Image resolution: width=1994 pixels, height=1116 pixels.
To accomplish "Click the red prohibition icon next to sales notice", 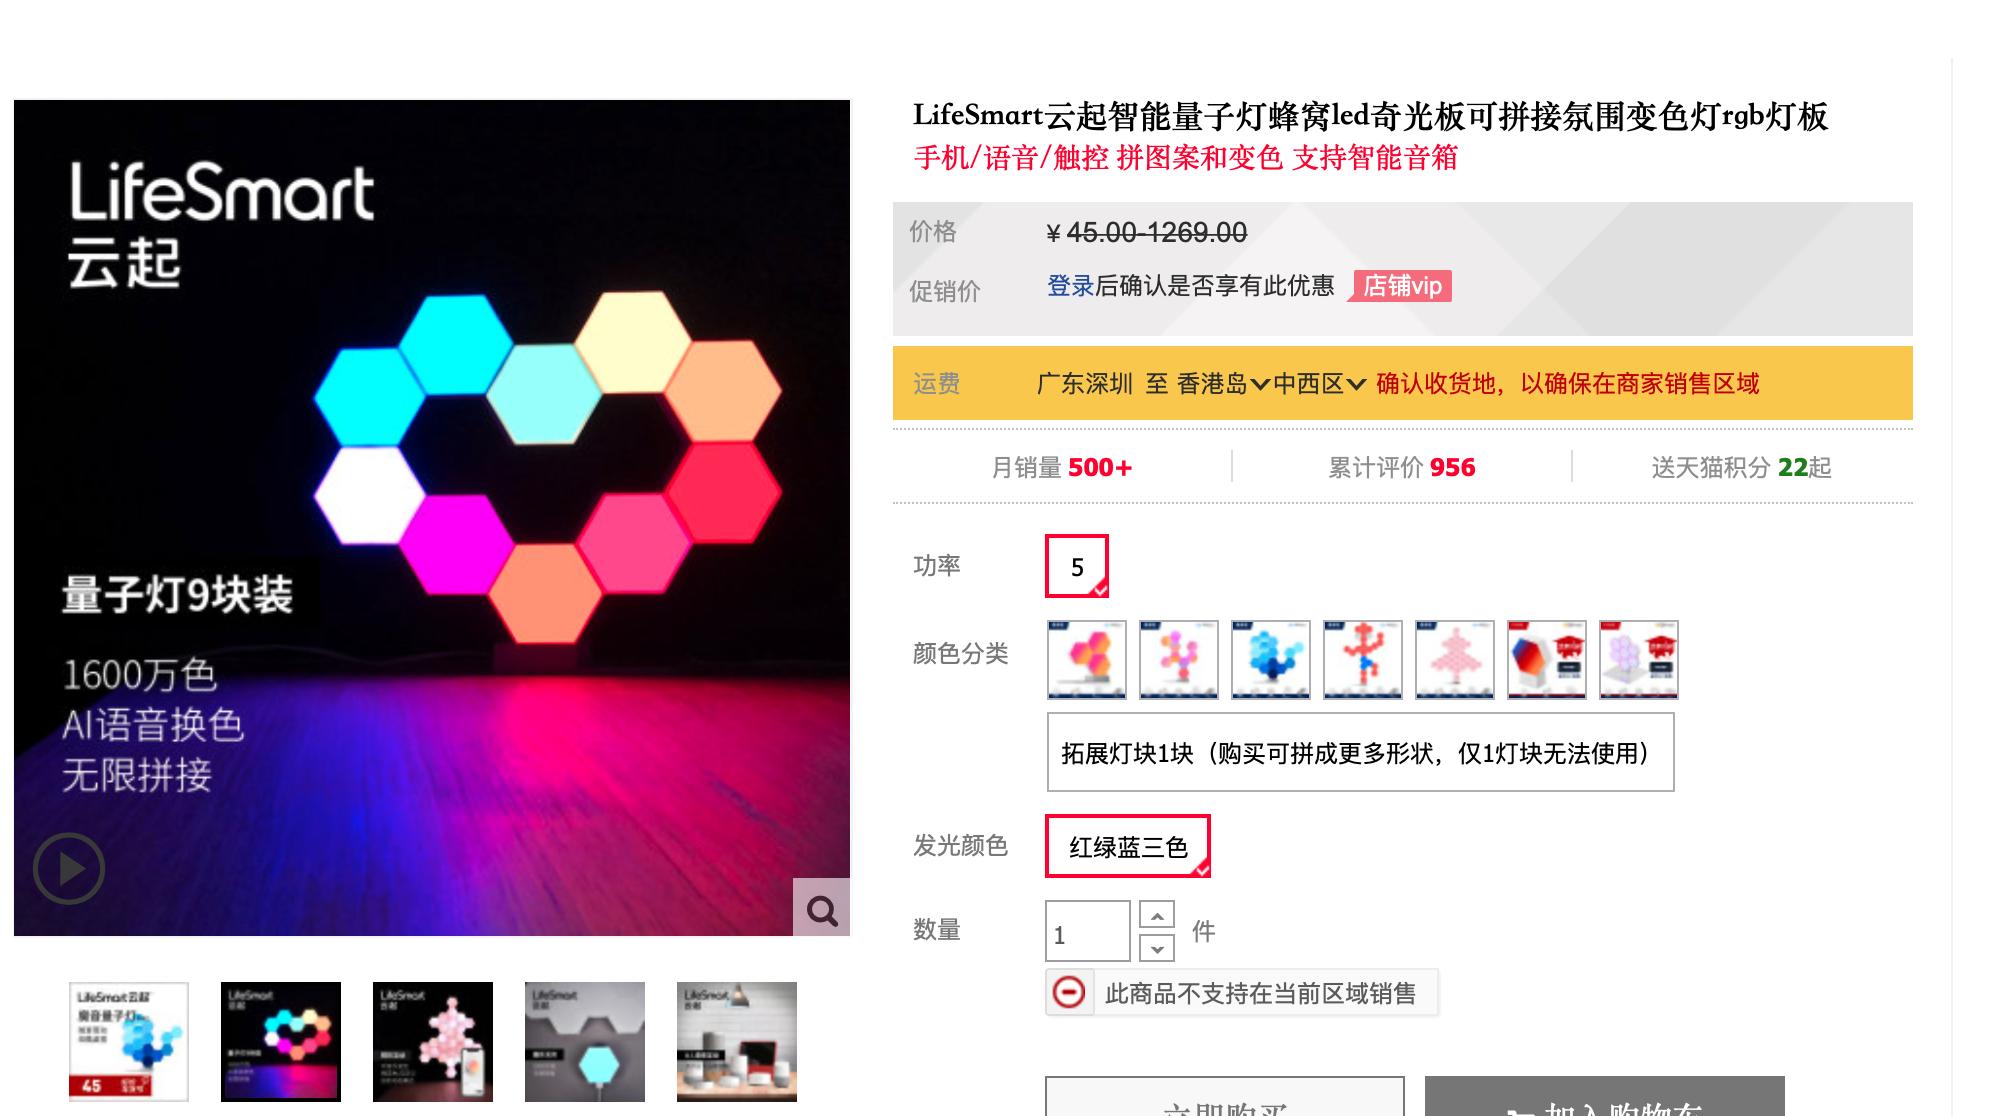I will coord(1070,992).
